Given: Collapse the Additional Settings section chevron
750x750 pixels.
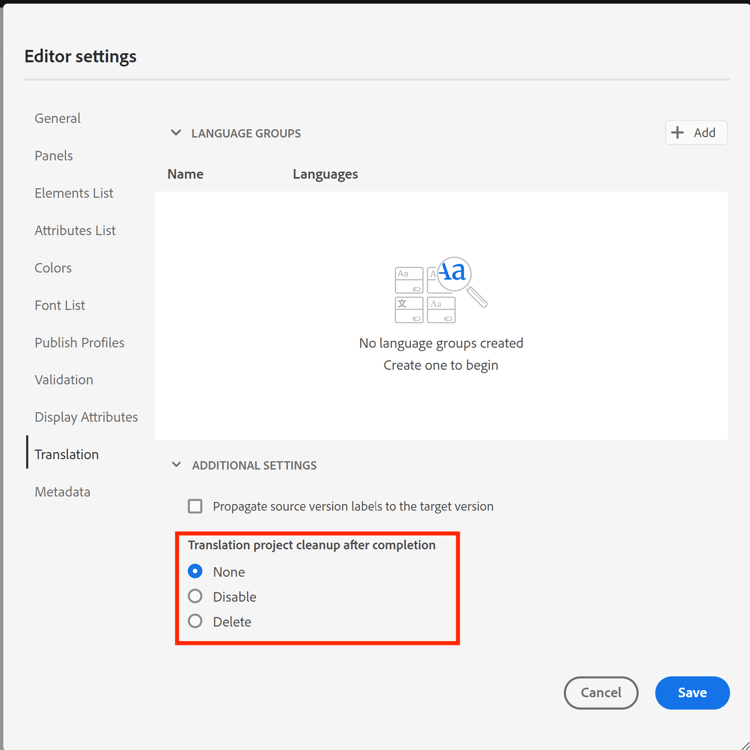Looking at the screenshot, I should click(176, 464).
